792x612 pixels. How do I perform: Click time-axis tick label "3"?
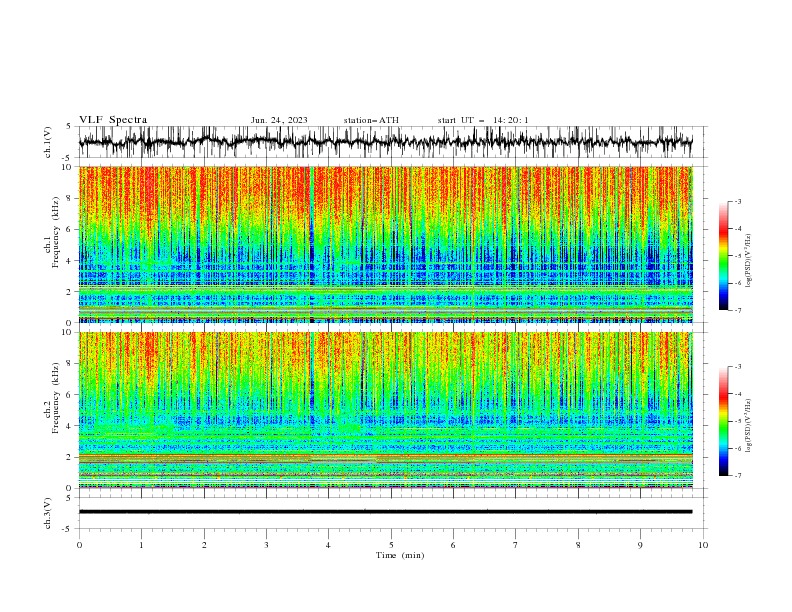point(266,545)
